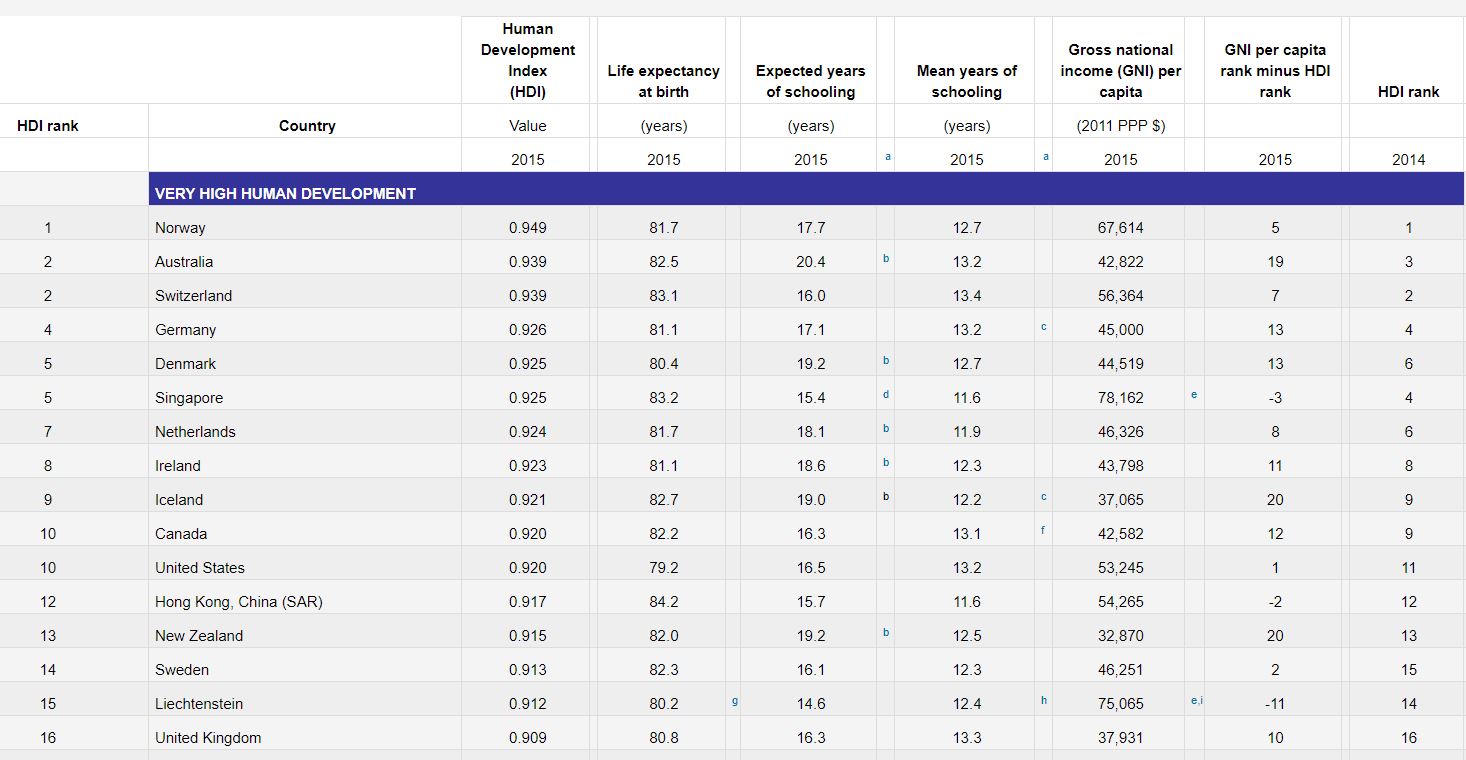Open footnote "c" in the Germany row
This screenshot has width=1466, height=760.
tap(1043, 327)
